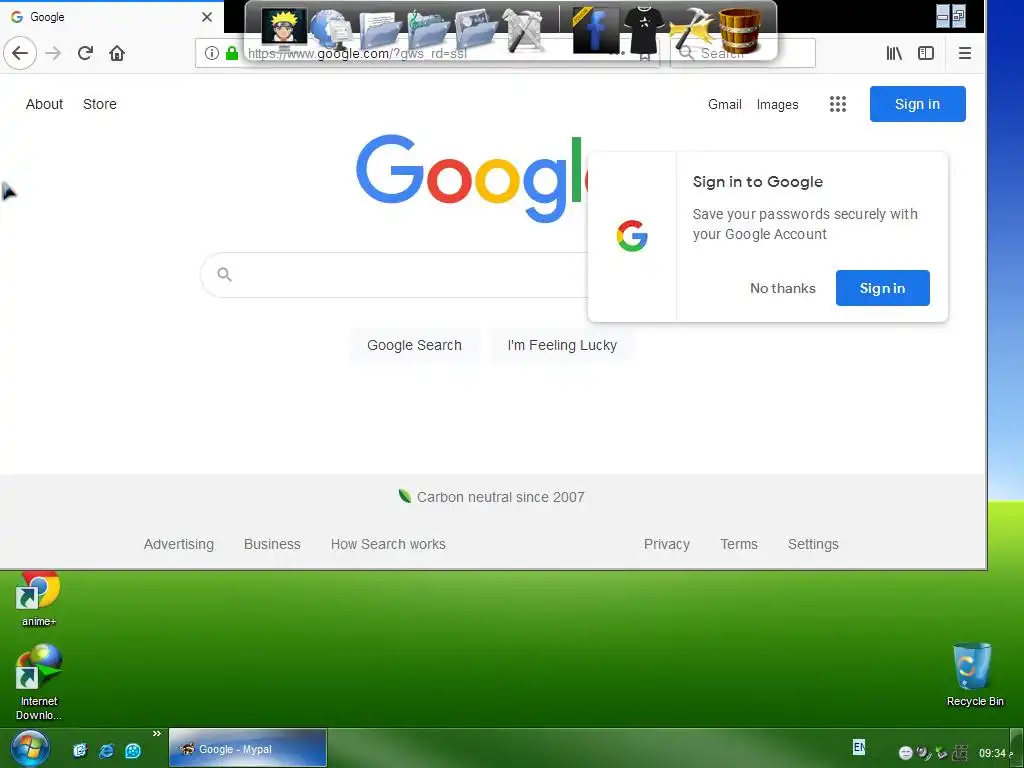The height and width of the screenshot is (768, 1024).
Task: Click the I'm Feeling Lucky button
Action: 562,345
